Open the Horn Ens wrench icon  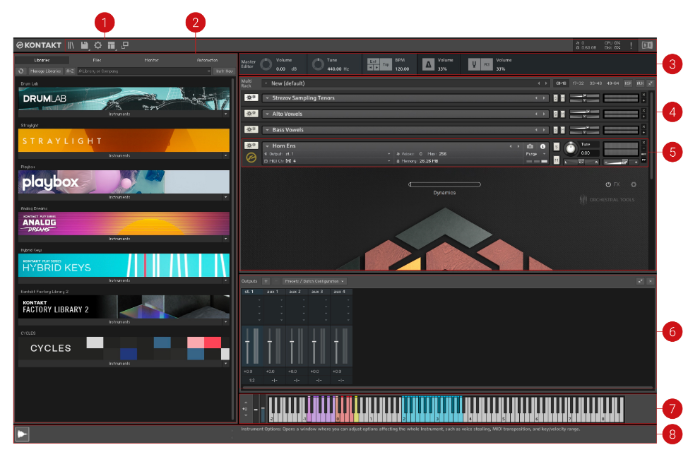pyautogui.click(x=251, y=145)
